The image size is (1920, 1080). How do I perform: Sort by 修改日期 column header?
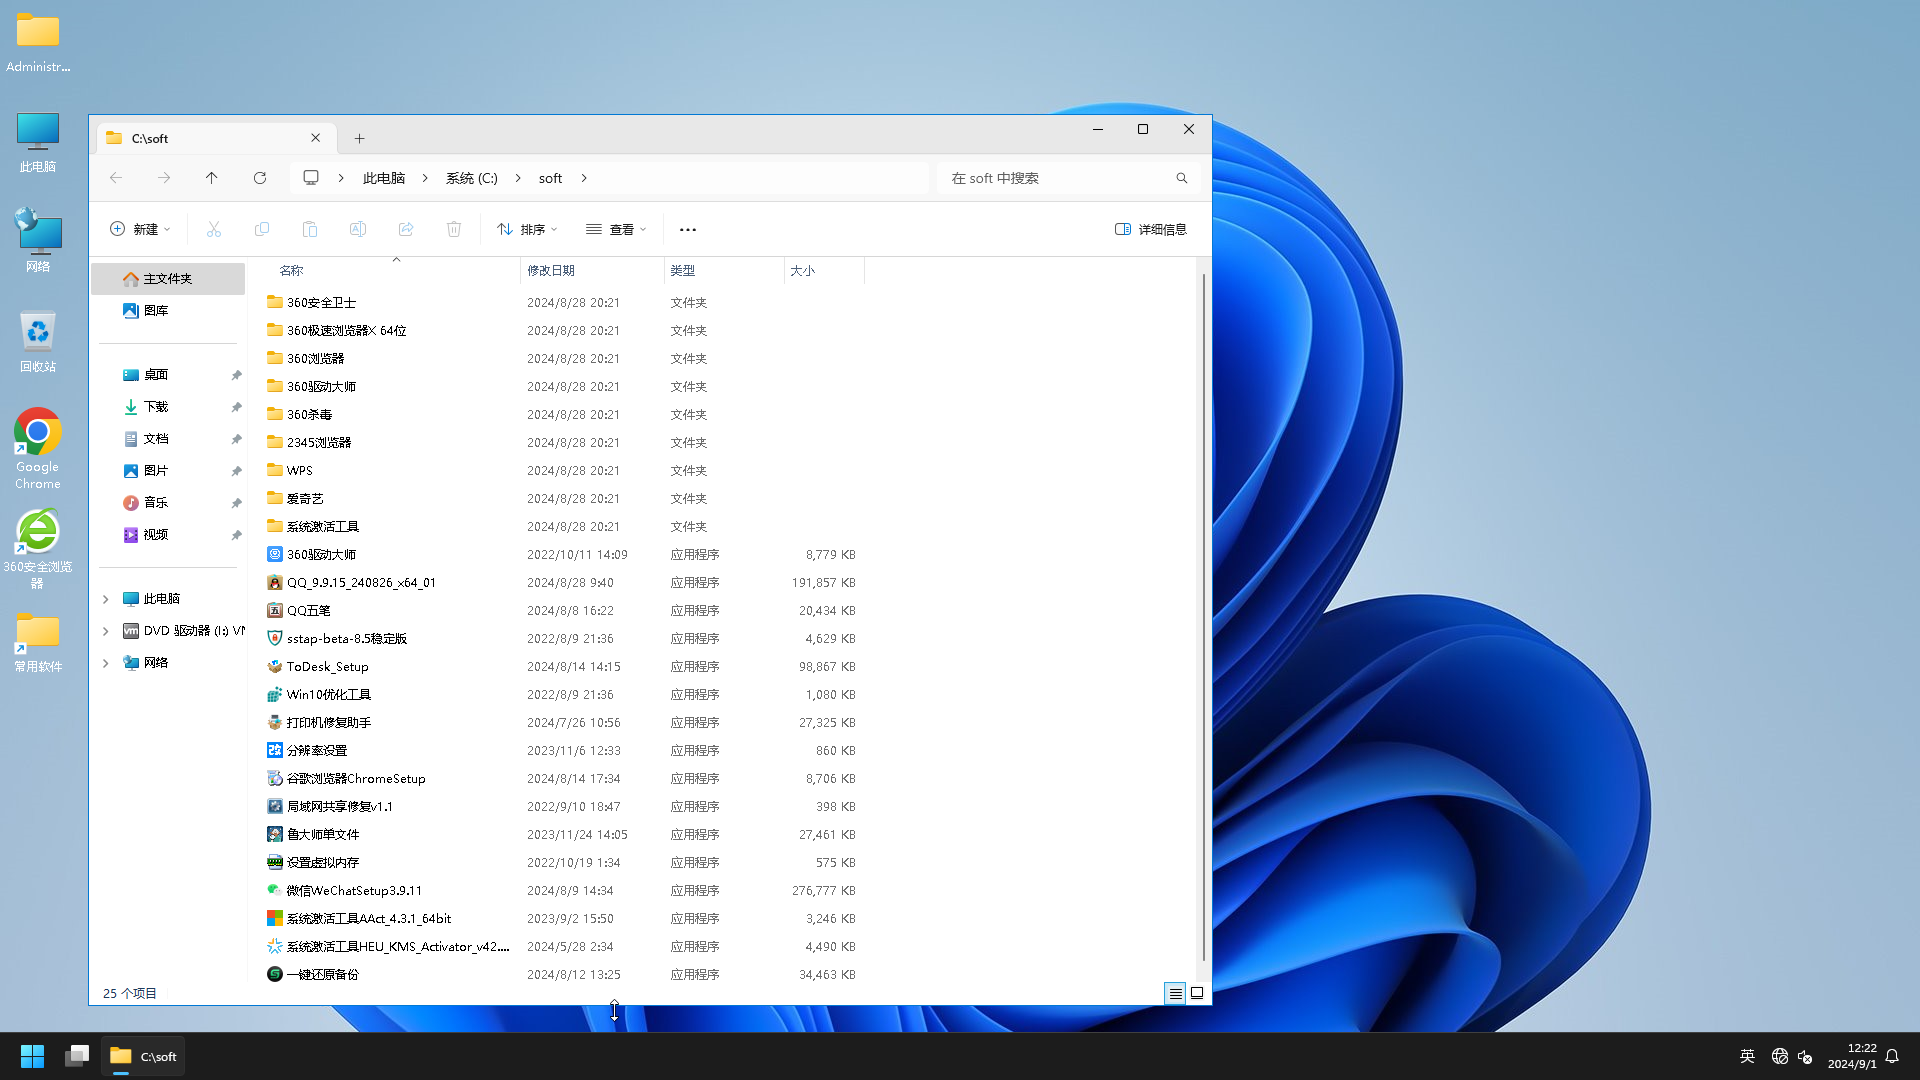592,271
